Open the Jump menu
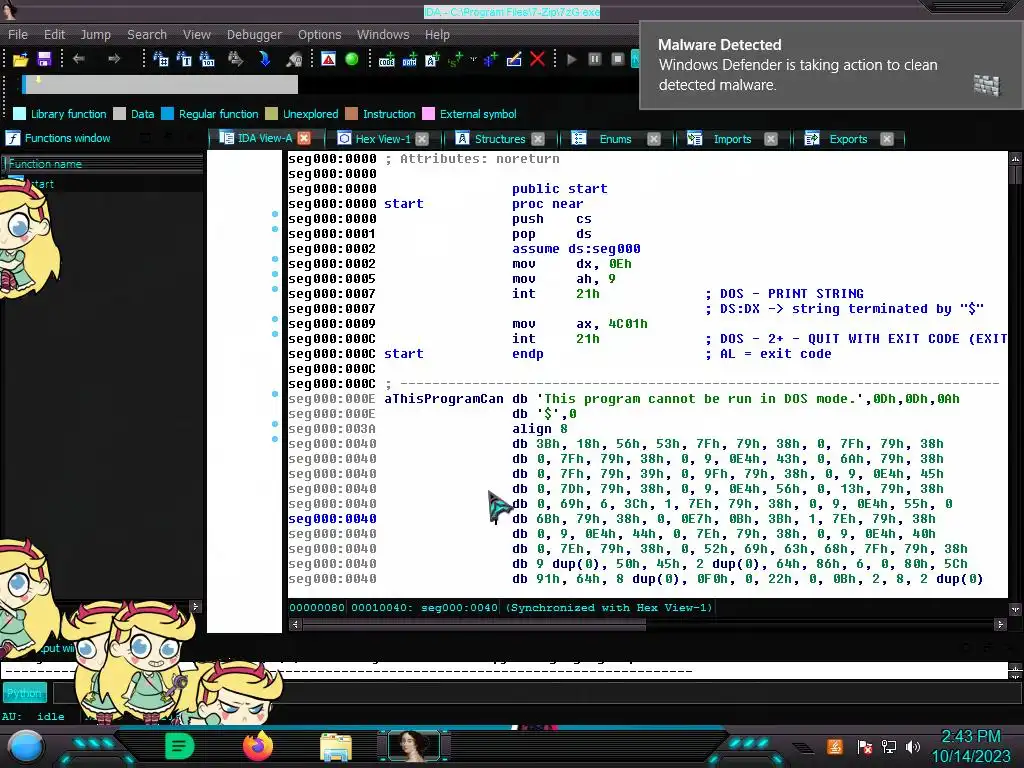The width and height of the screenshot is (1024, 768). click(x=95, y=35)
